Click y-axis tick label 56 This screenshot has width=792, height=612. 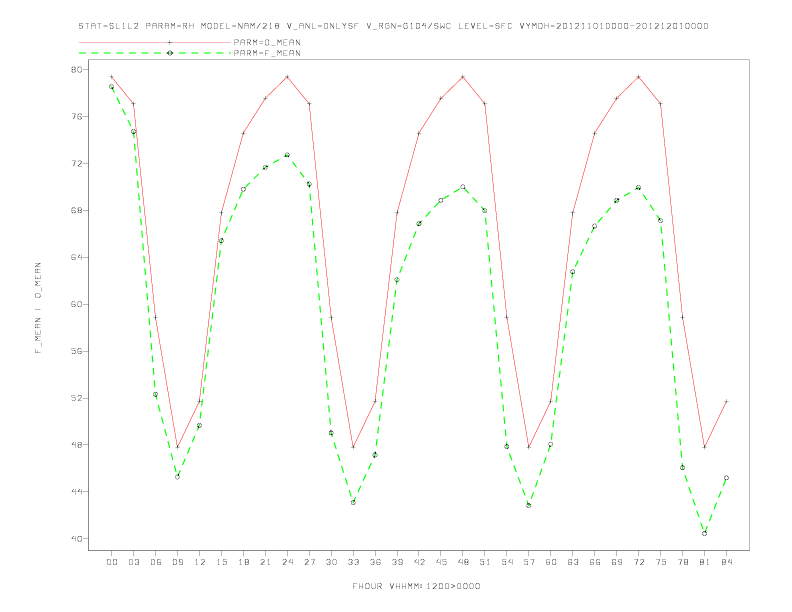pyautogui.click(x=76, y=351)
